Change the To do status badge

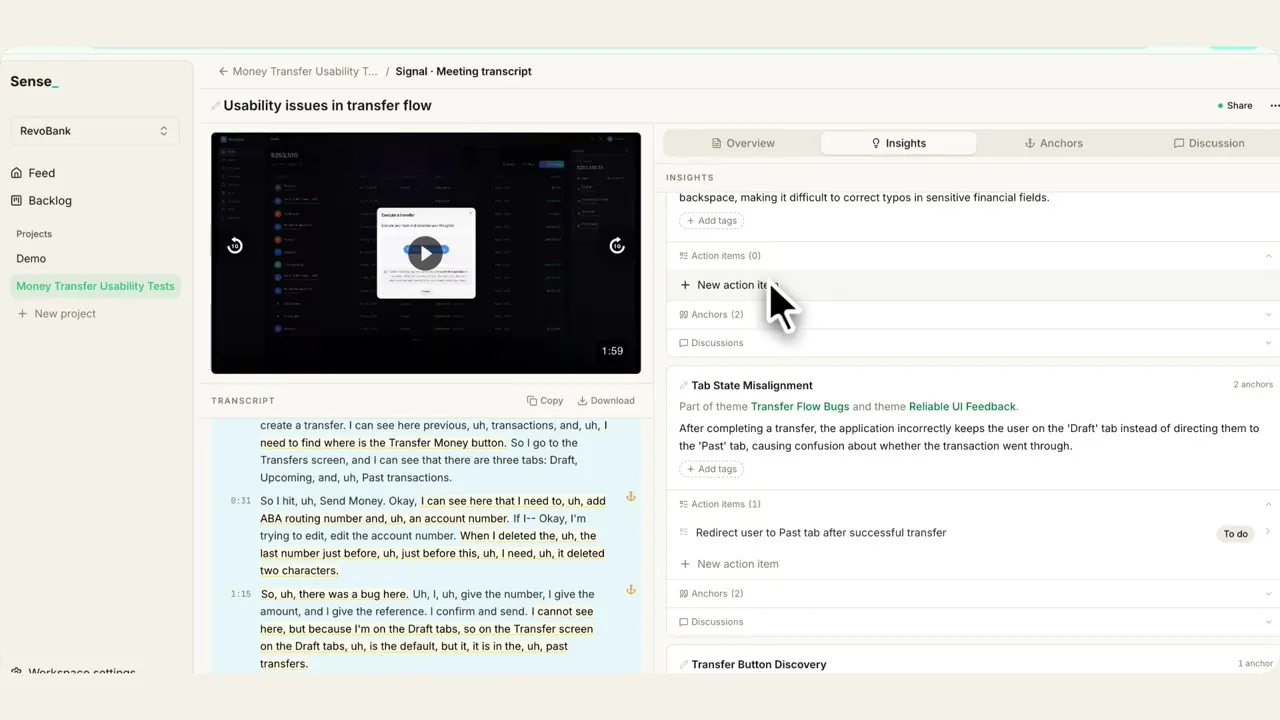[x=1236, y=534]
